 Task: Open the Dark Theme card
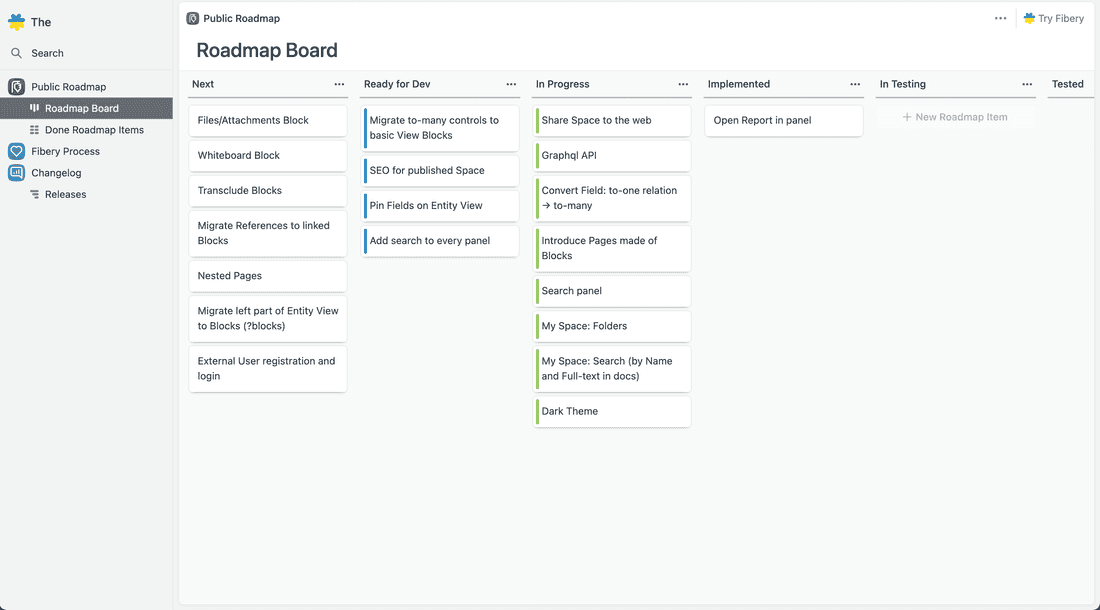612,411
